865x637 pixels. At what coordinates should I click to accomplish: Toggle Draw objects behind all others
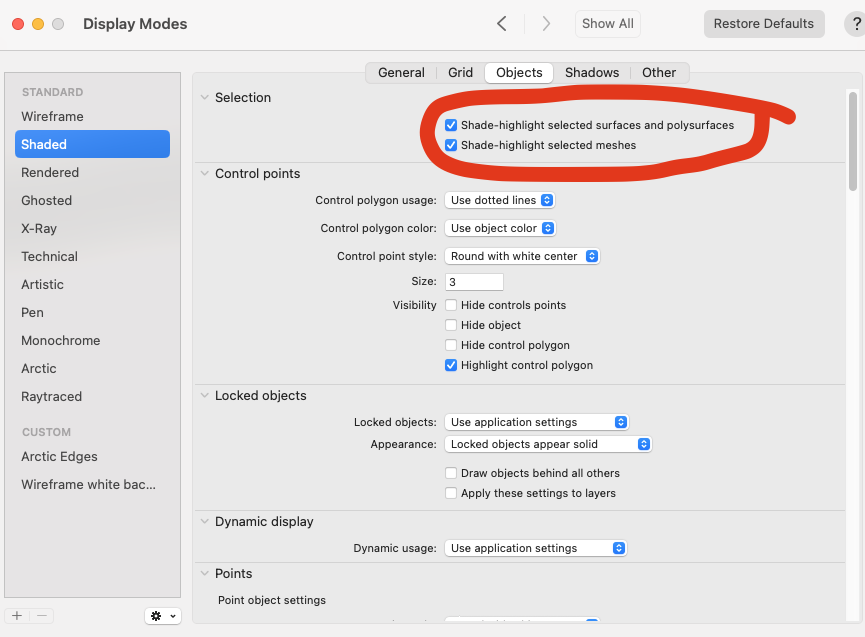[x=451, y=473]
